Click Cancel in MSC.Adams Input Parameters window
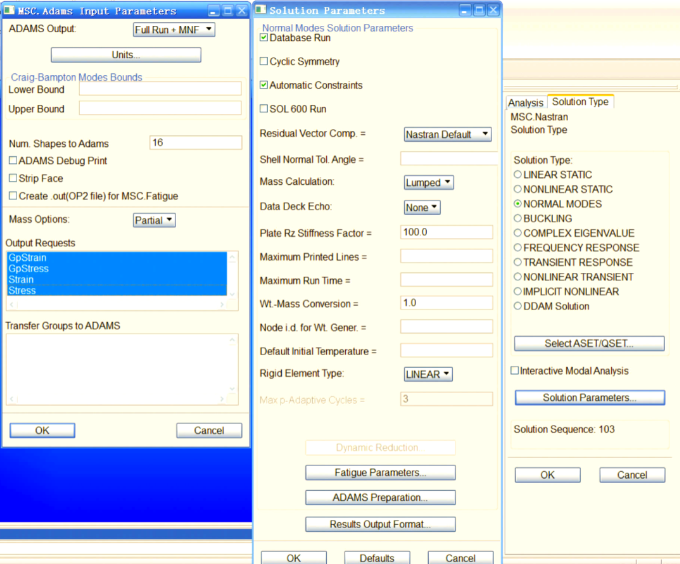This screenshot has height=564, width=680. [209, 430]
